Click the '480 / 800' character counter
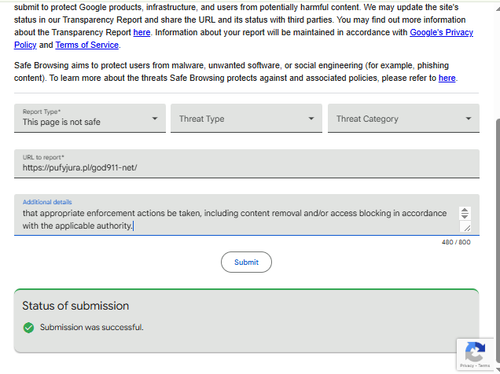This screenshot has height=374, width=500. coord(456,242)
